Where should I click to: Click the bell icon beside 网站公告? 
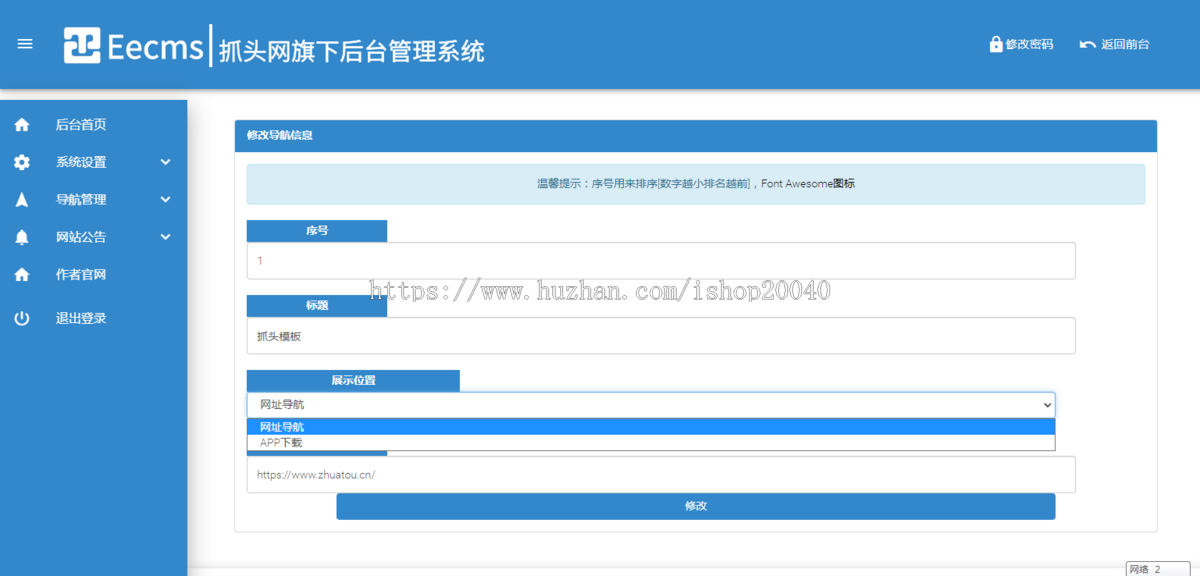point(22,237)
